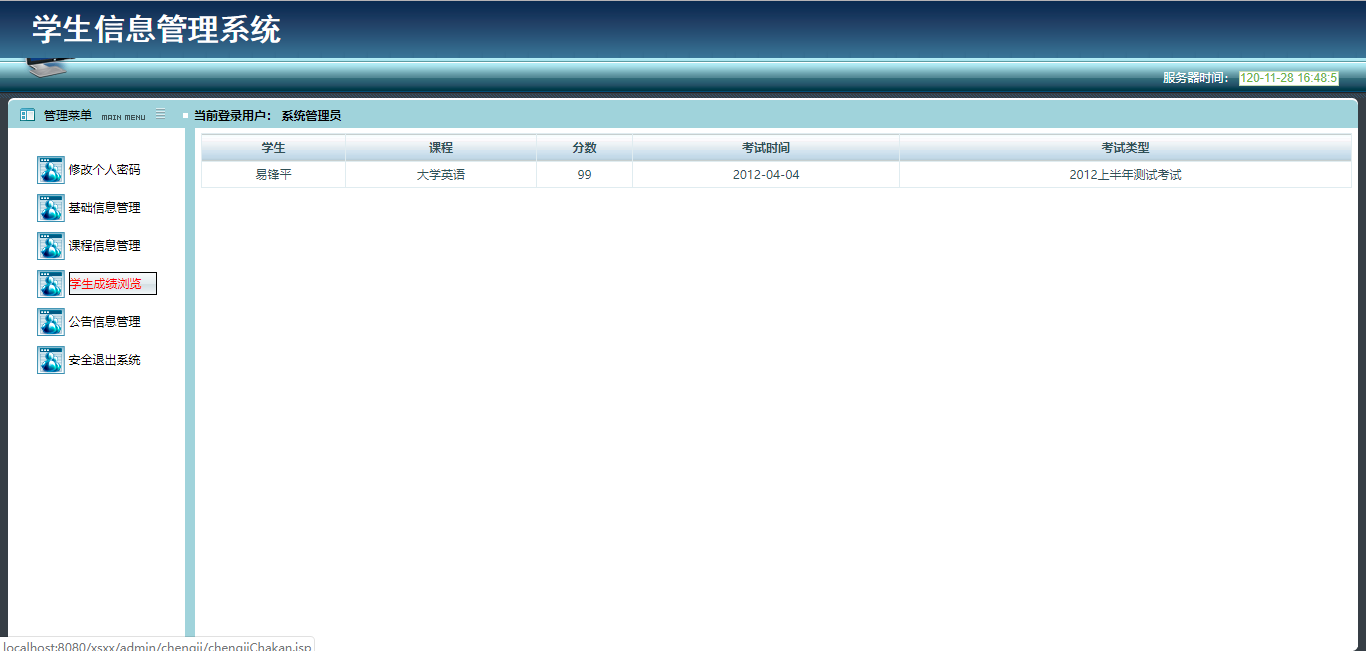This screenshot has width=1366, height=651.
Task: Click the icon beside 安全退出系统
Action: pos(51,360)
